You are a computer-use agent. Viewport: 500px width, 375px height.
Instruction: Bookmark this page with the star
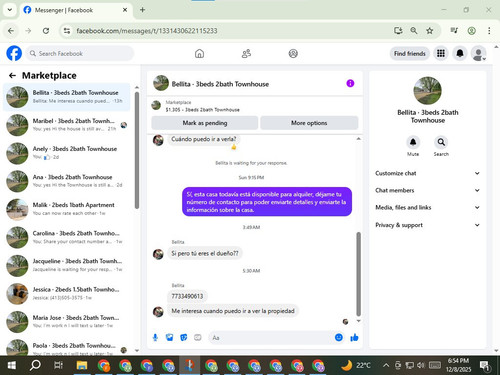tap(430, 31)
